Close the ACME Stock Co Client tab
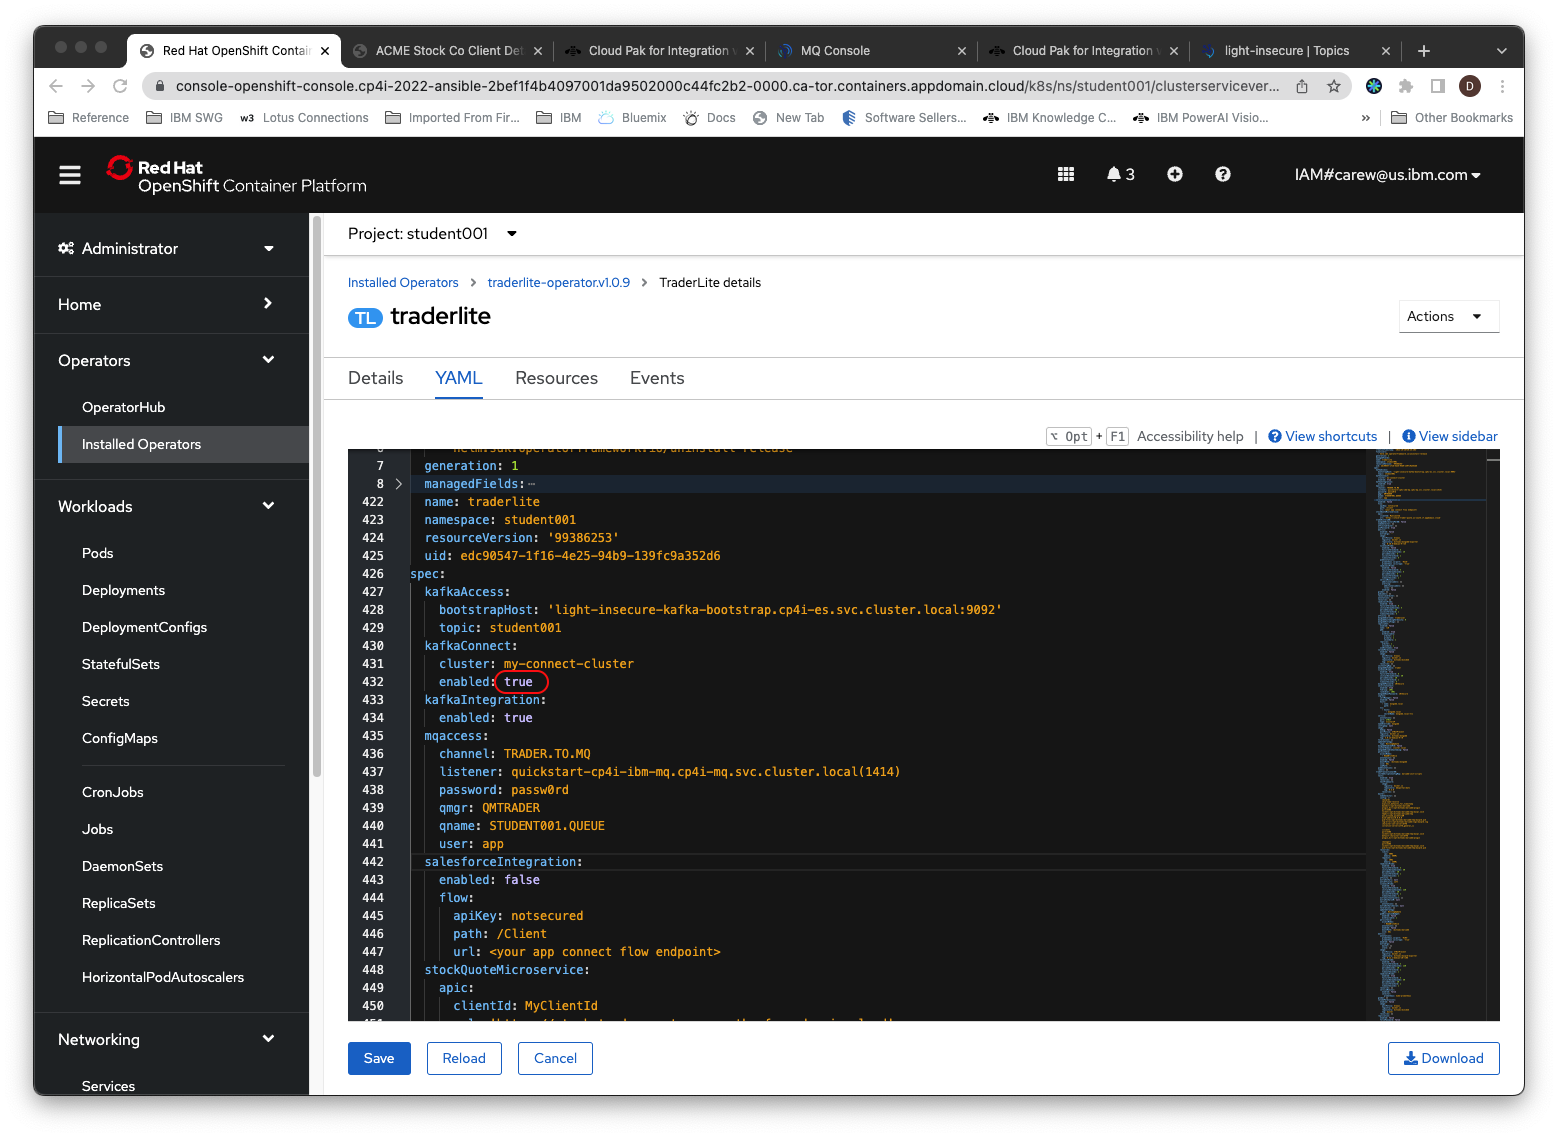Viewport: 1558px width, 1137px height. click(538, 51)
